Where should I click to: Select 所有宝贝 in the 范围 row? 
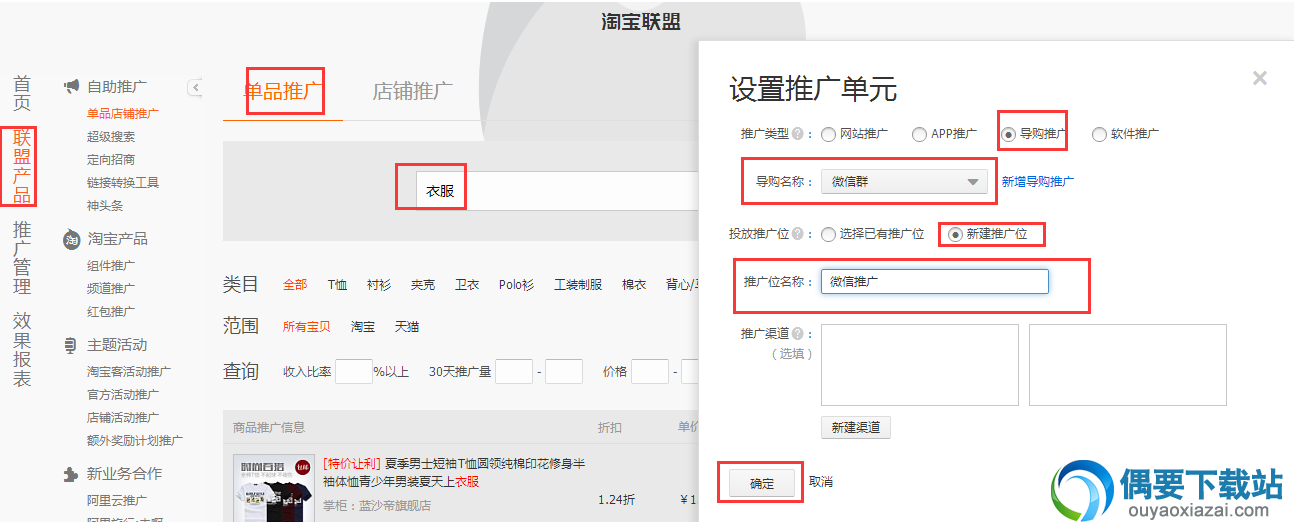(x=307, y=327)
